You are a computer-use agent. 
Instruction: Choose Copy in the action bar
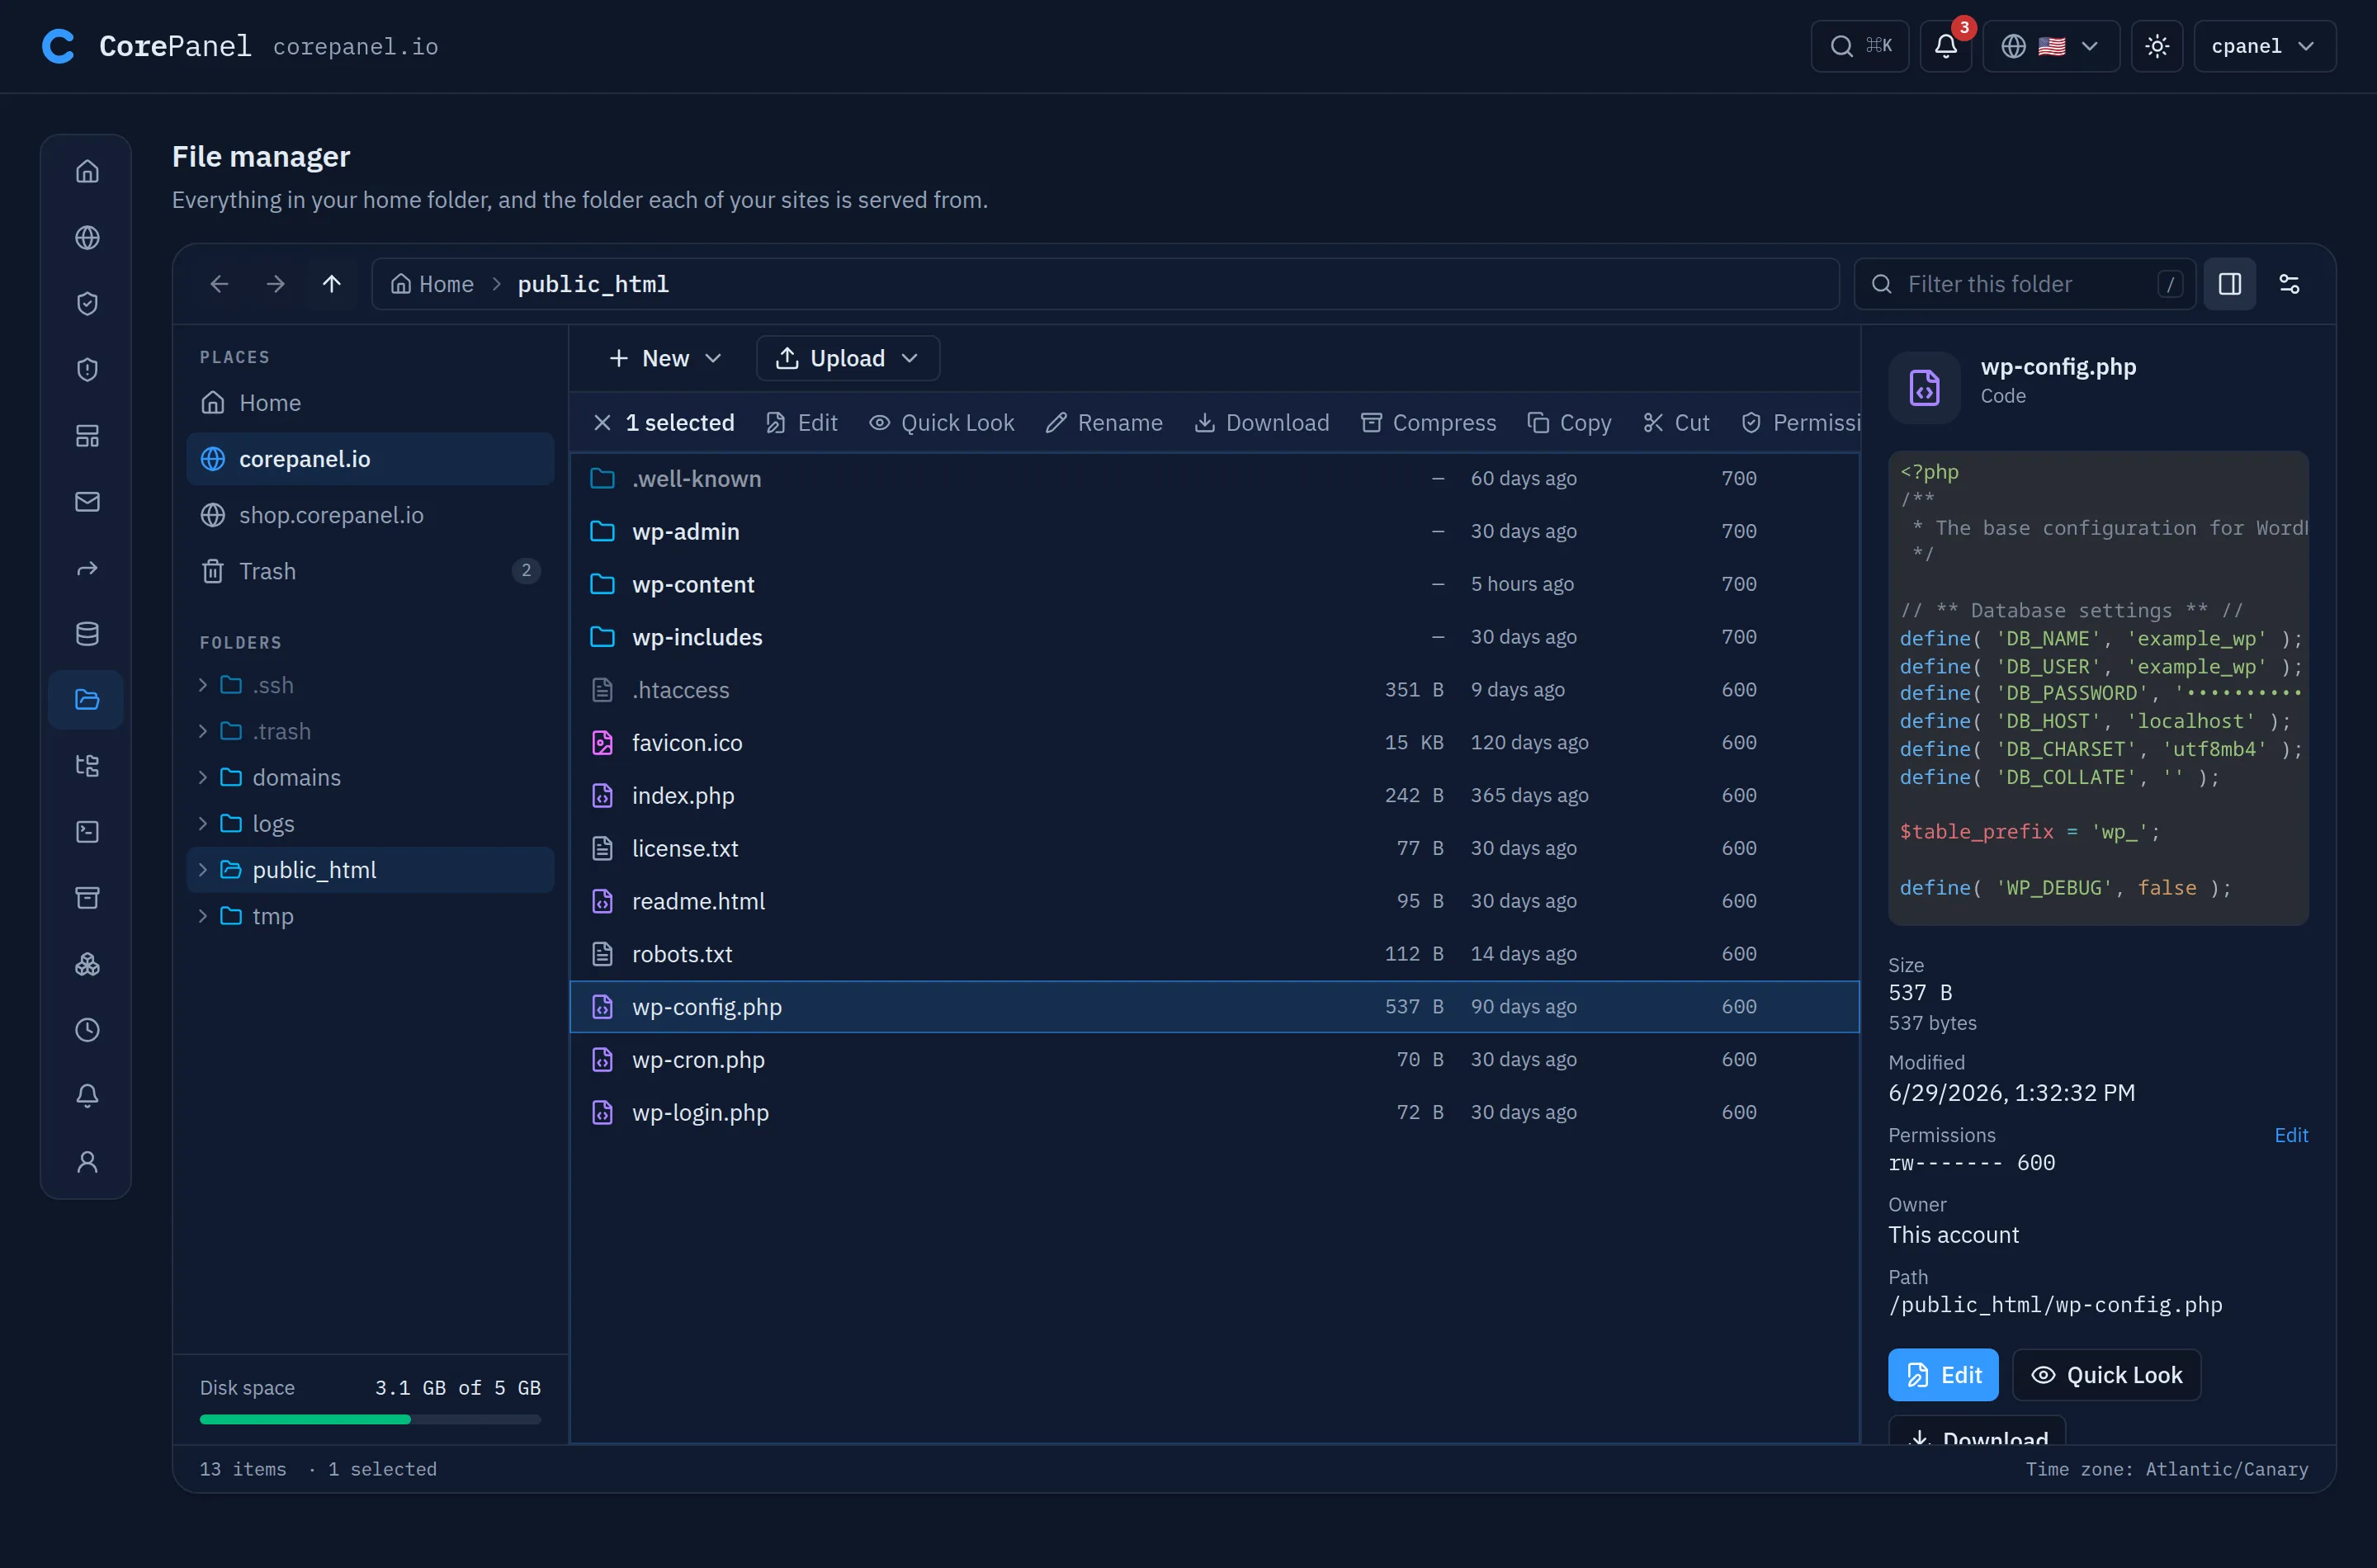click(x=1569, y=423)
